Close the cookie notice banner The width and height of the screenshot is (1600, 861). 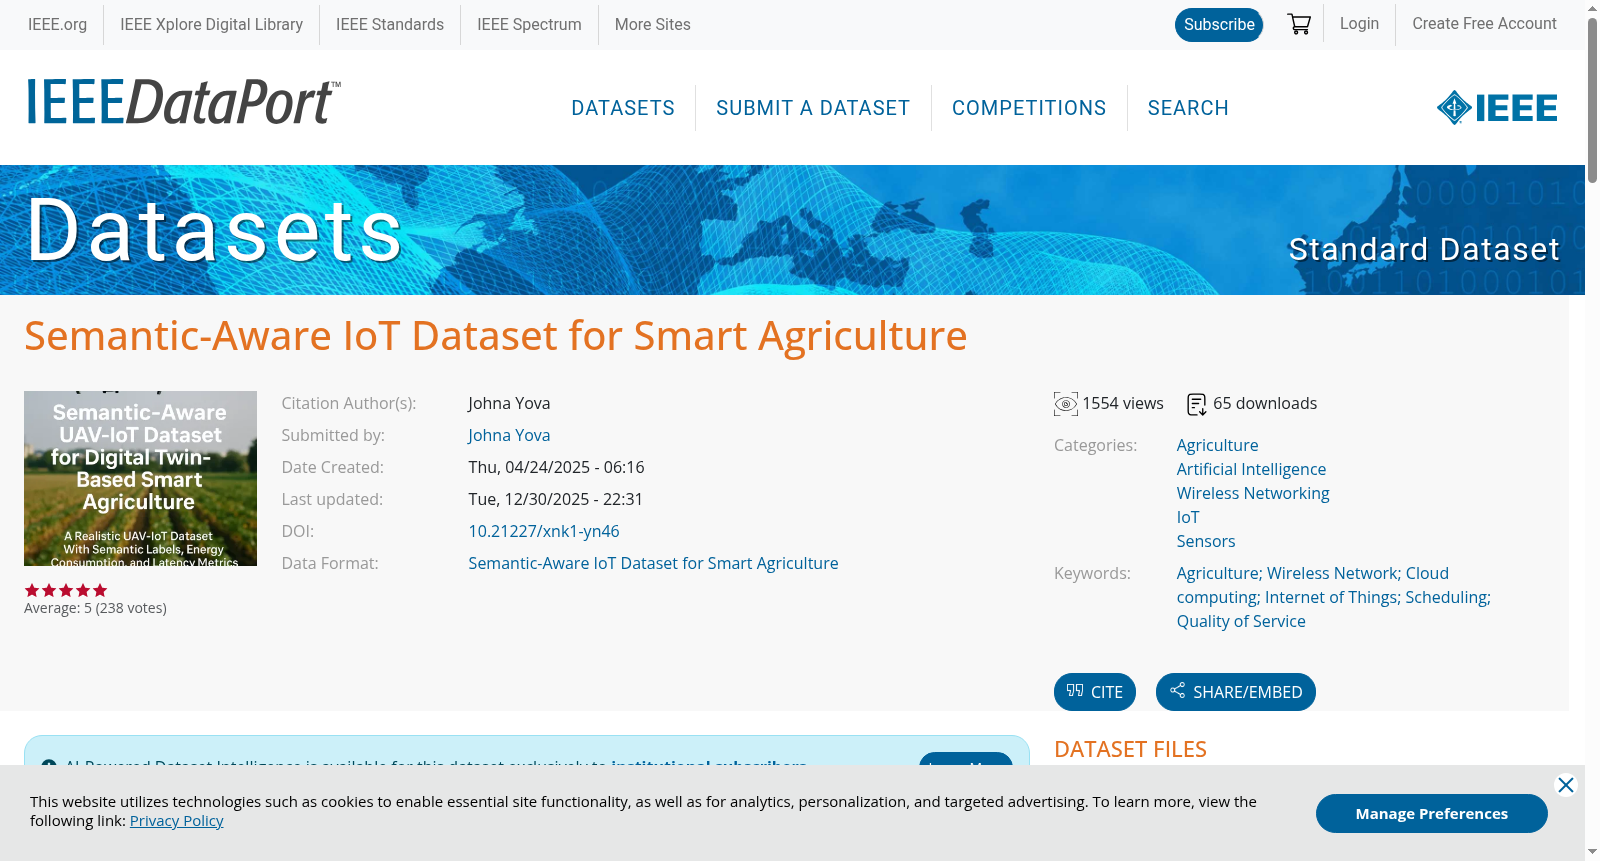(x=1566, y=785)
